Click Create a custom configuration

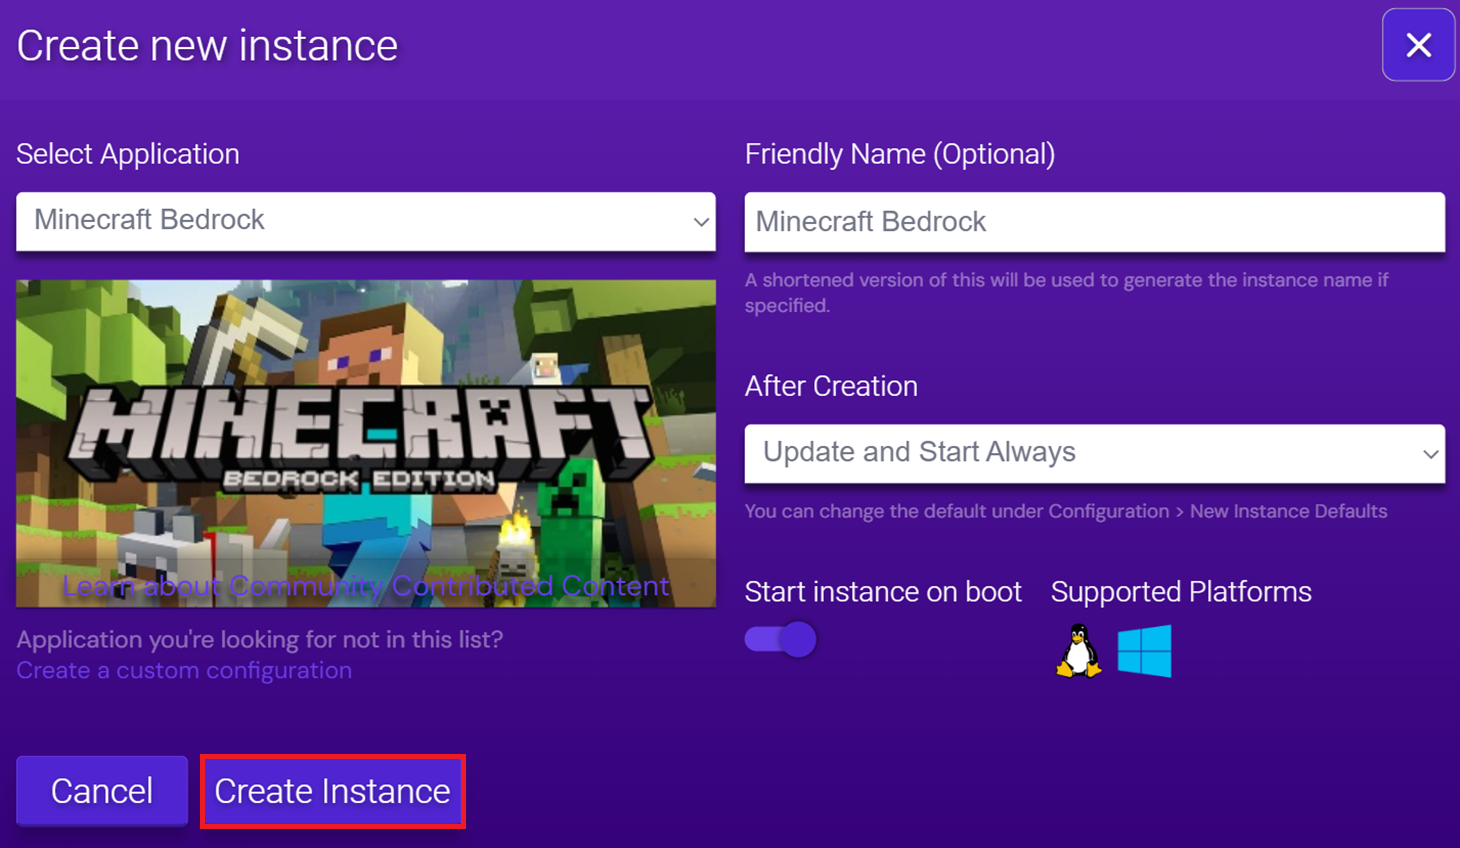183,670
